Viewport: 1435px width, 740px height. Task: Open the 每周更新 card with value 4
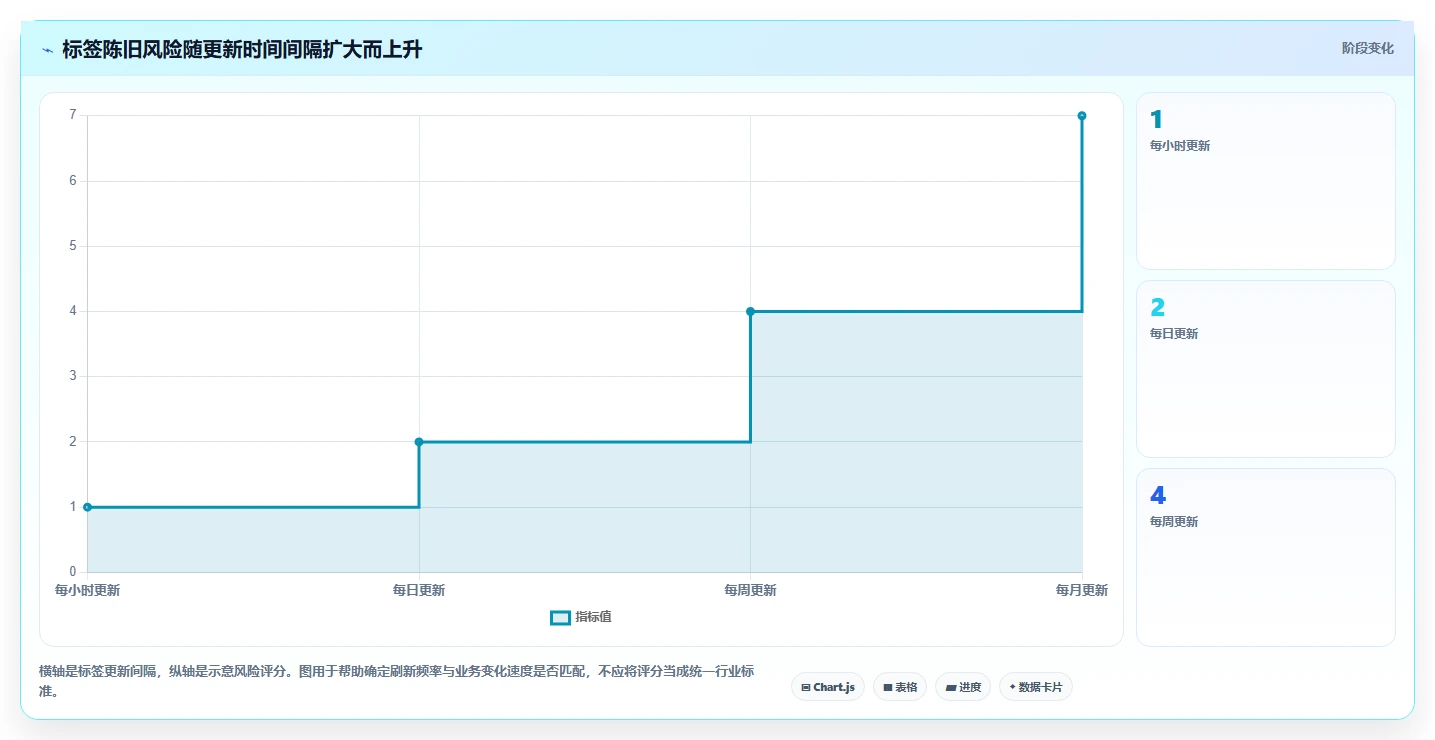(x=1266, y=557)
